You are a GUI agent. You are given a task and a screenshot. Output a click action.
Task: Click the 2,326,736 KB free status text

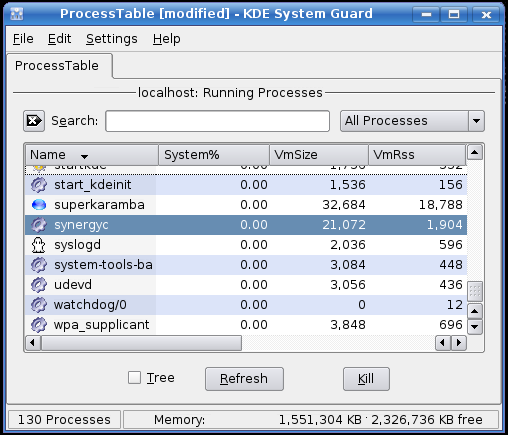(427, 420)
